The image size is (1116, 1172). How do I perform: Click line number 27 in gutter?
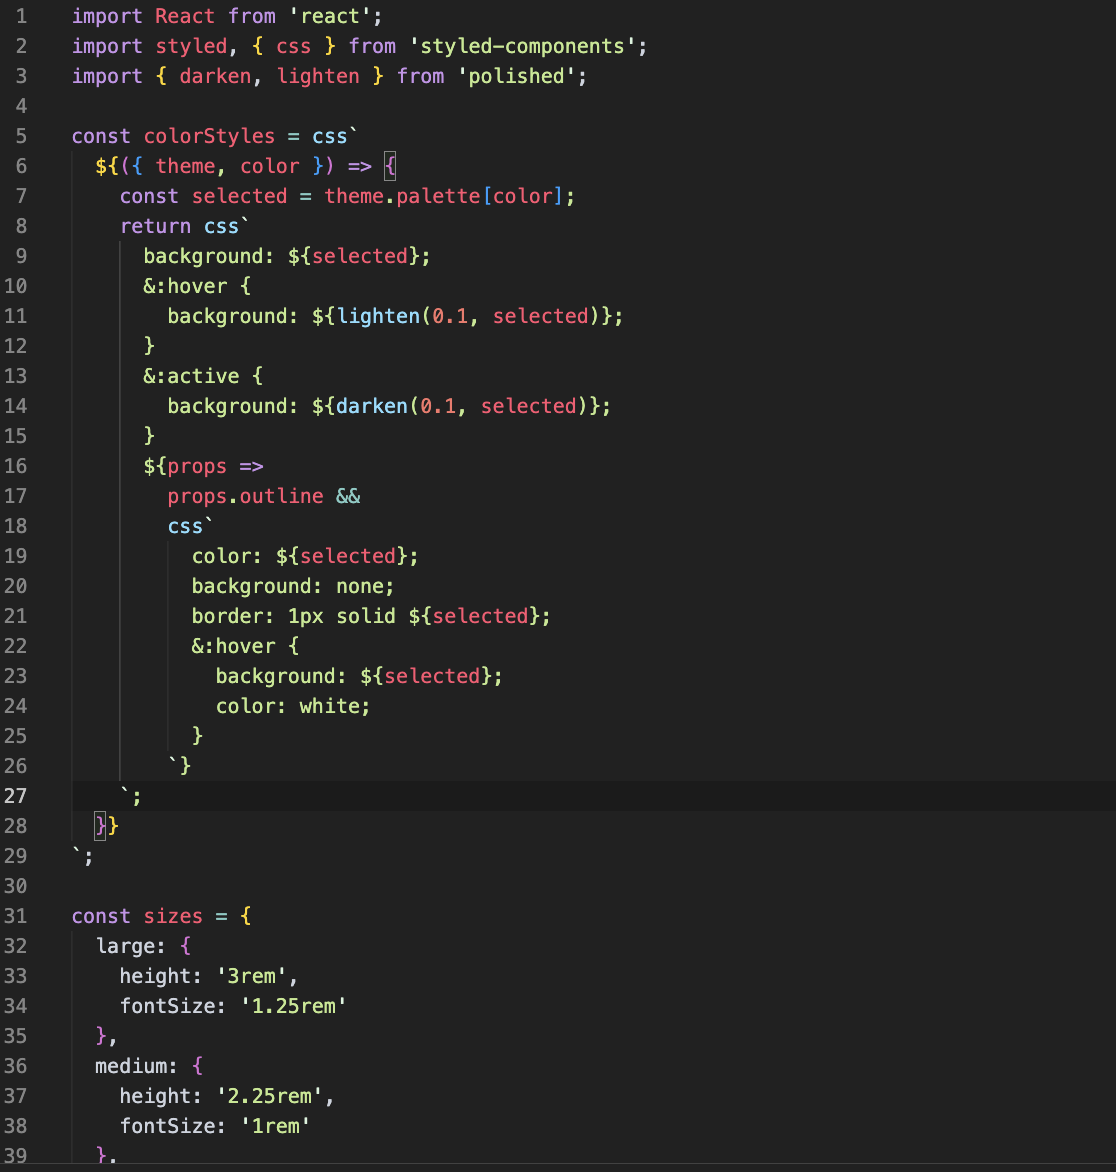click(x=16, y=796)
